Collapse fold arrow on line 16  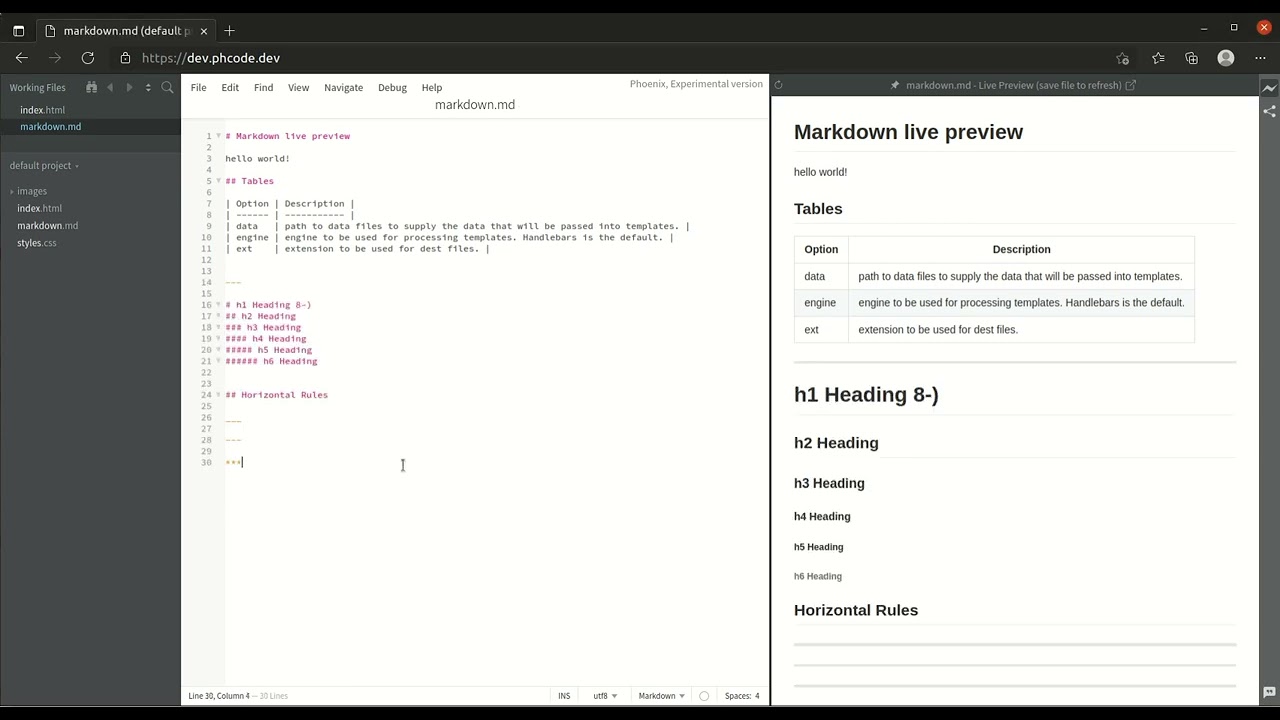tap(218, 305)
